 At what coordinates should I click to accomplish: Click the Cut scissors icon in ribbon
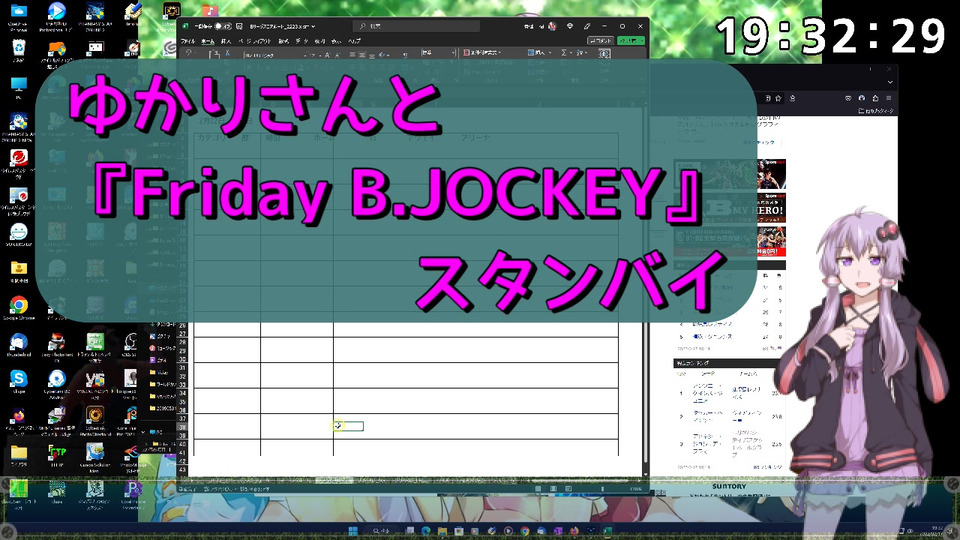click(x=227, y=53)
